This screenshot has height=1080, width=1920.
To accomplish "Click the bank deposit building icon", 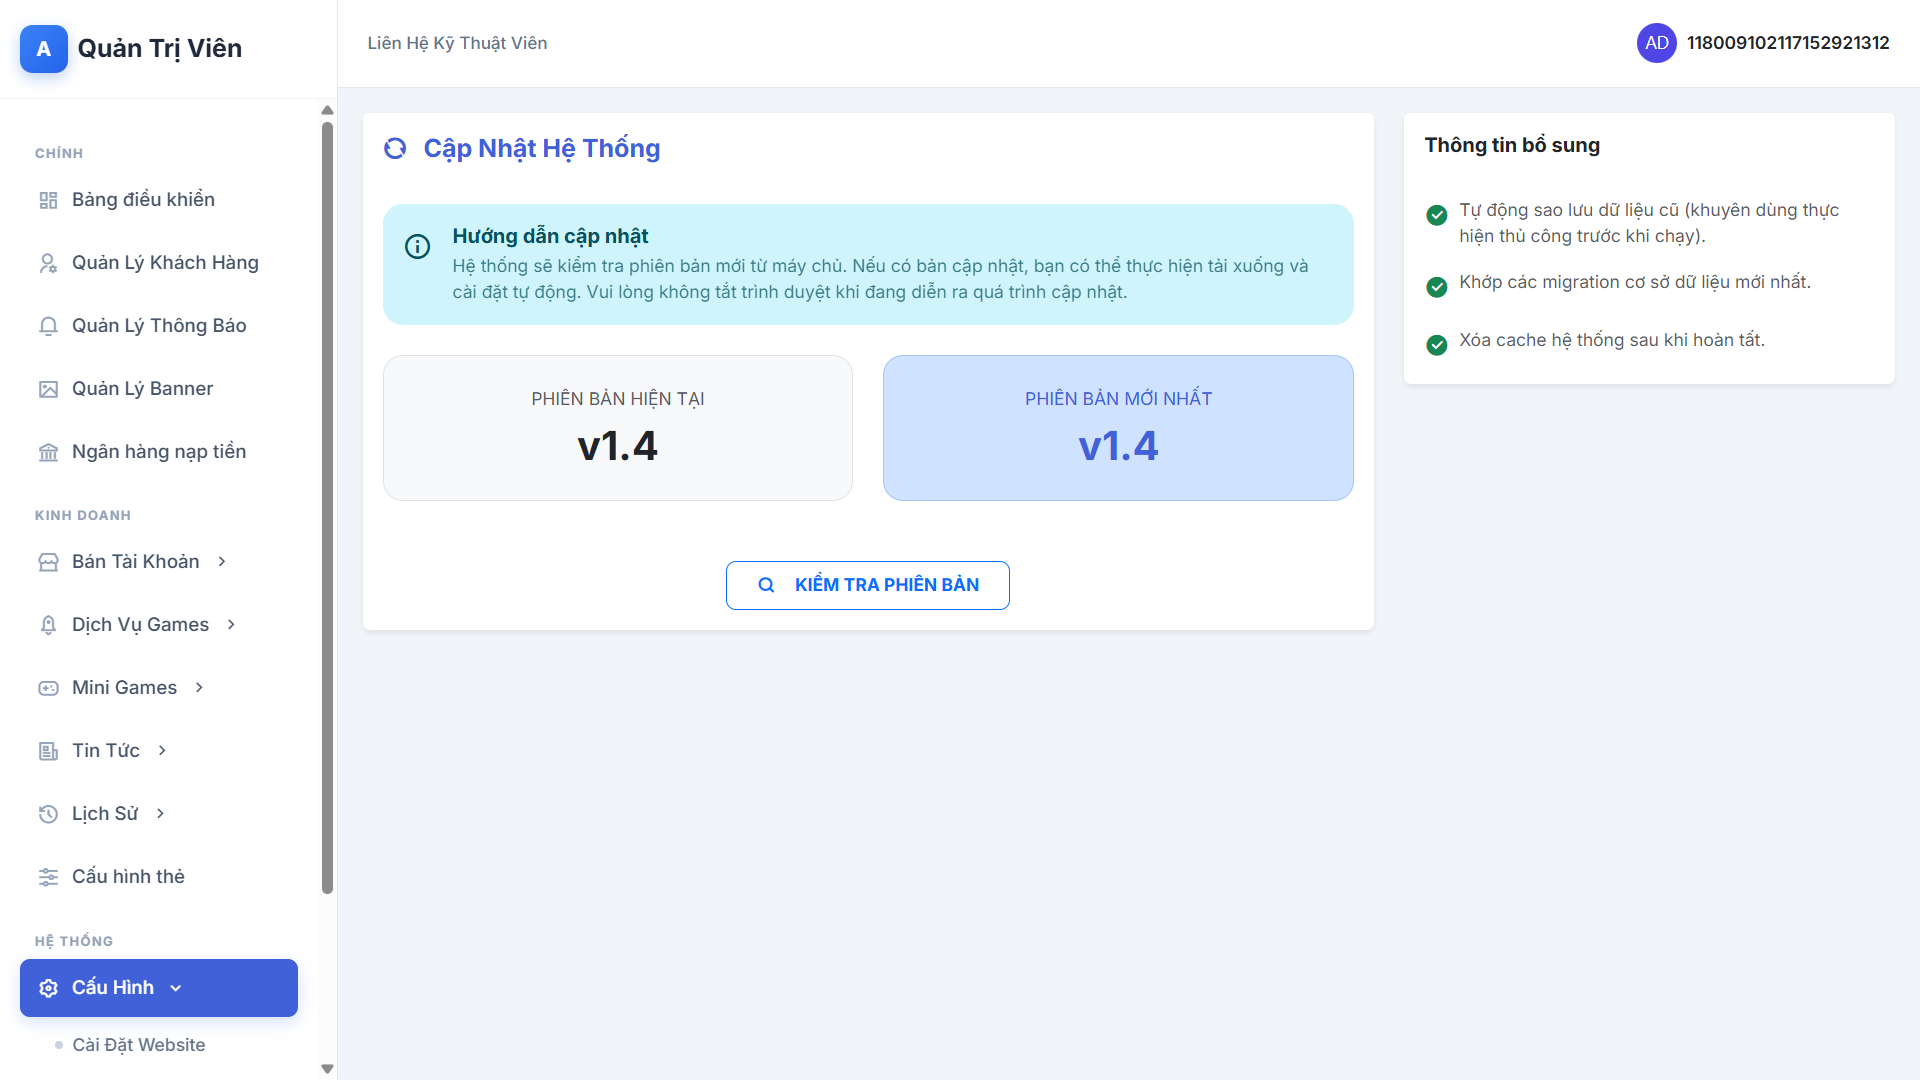I will pyautogui.click(x=48, y=452).
